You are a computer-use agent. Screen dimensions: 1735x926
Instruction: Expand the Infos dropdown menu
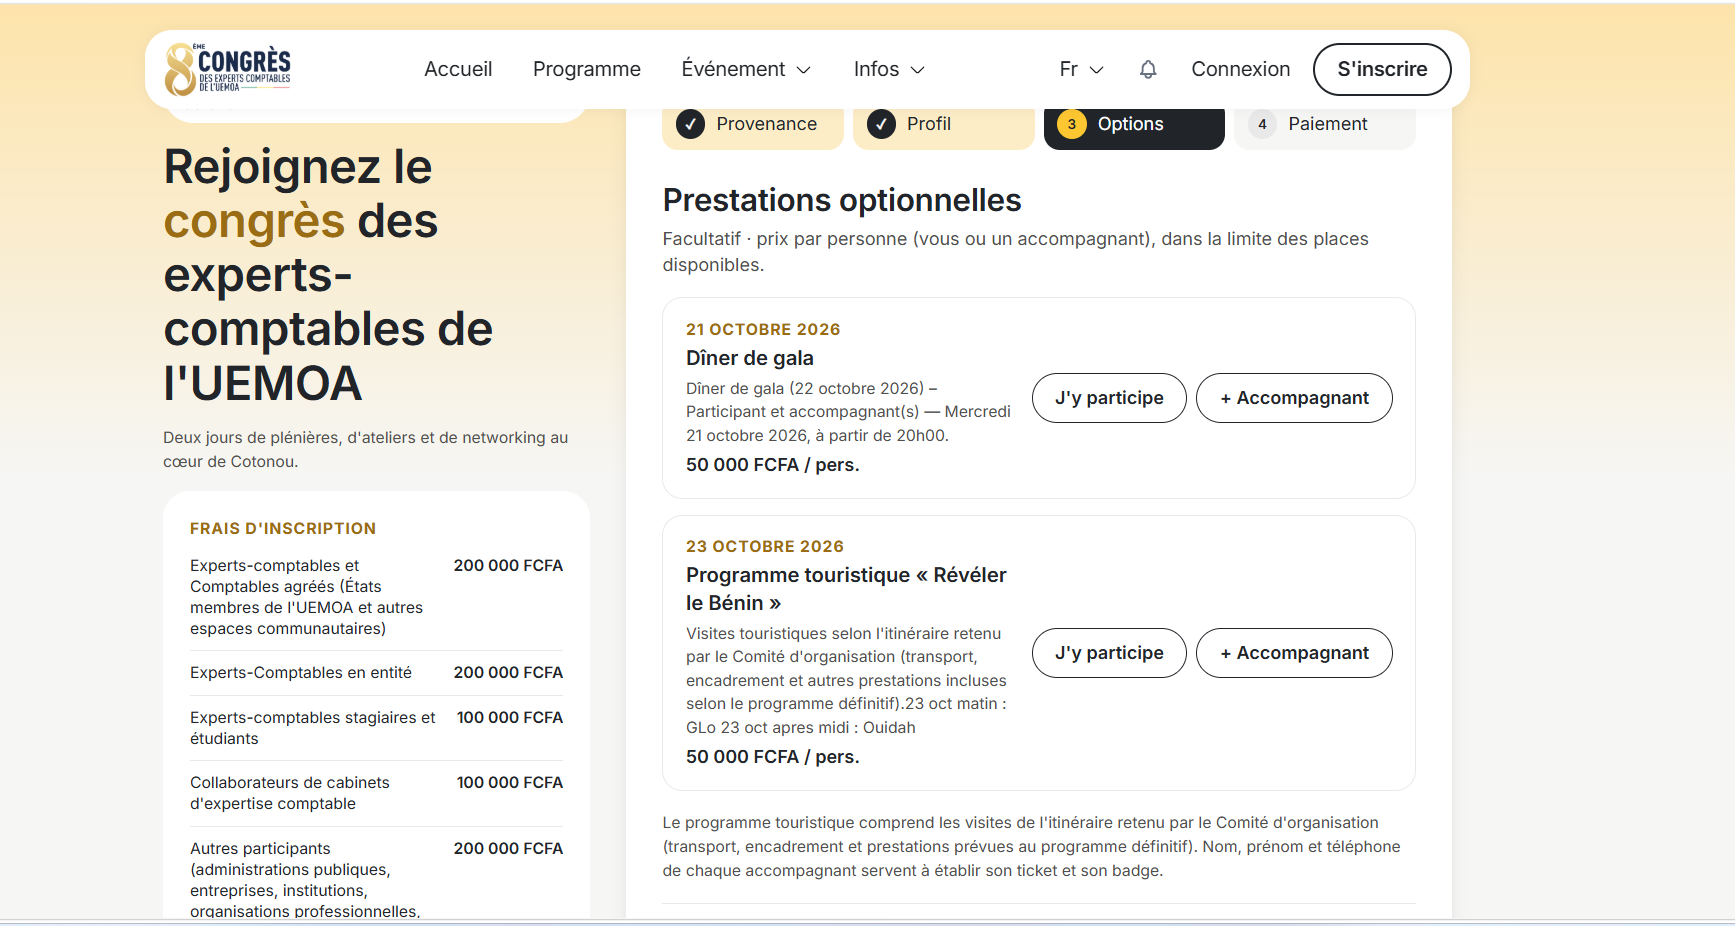[x=889, y=69]
